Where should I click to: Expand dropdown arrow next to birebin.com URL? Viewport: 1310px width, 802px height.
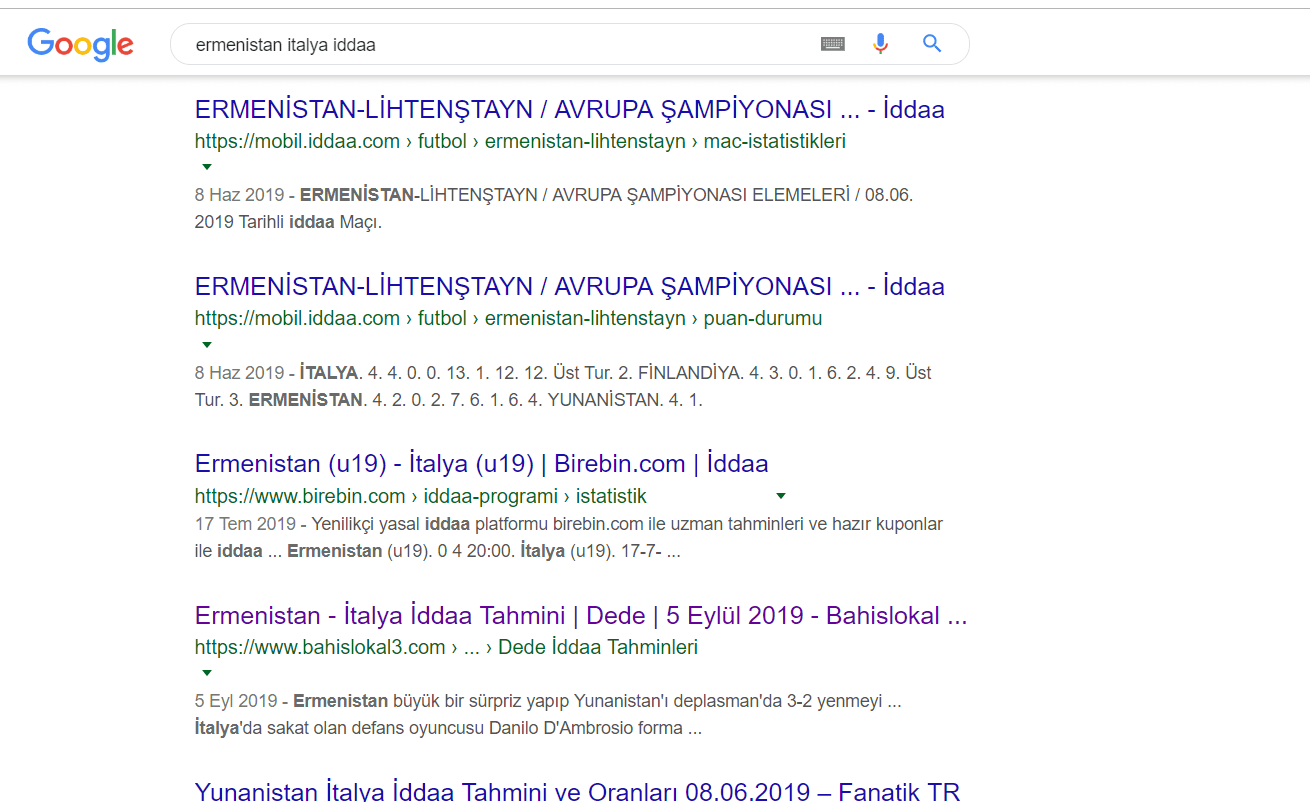(781, 496)
